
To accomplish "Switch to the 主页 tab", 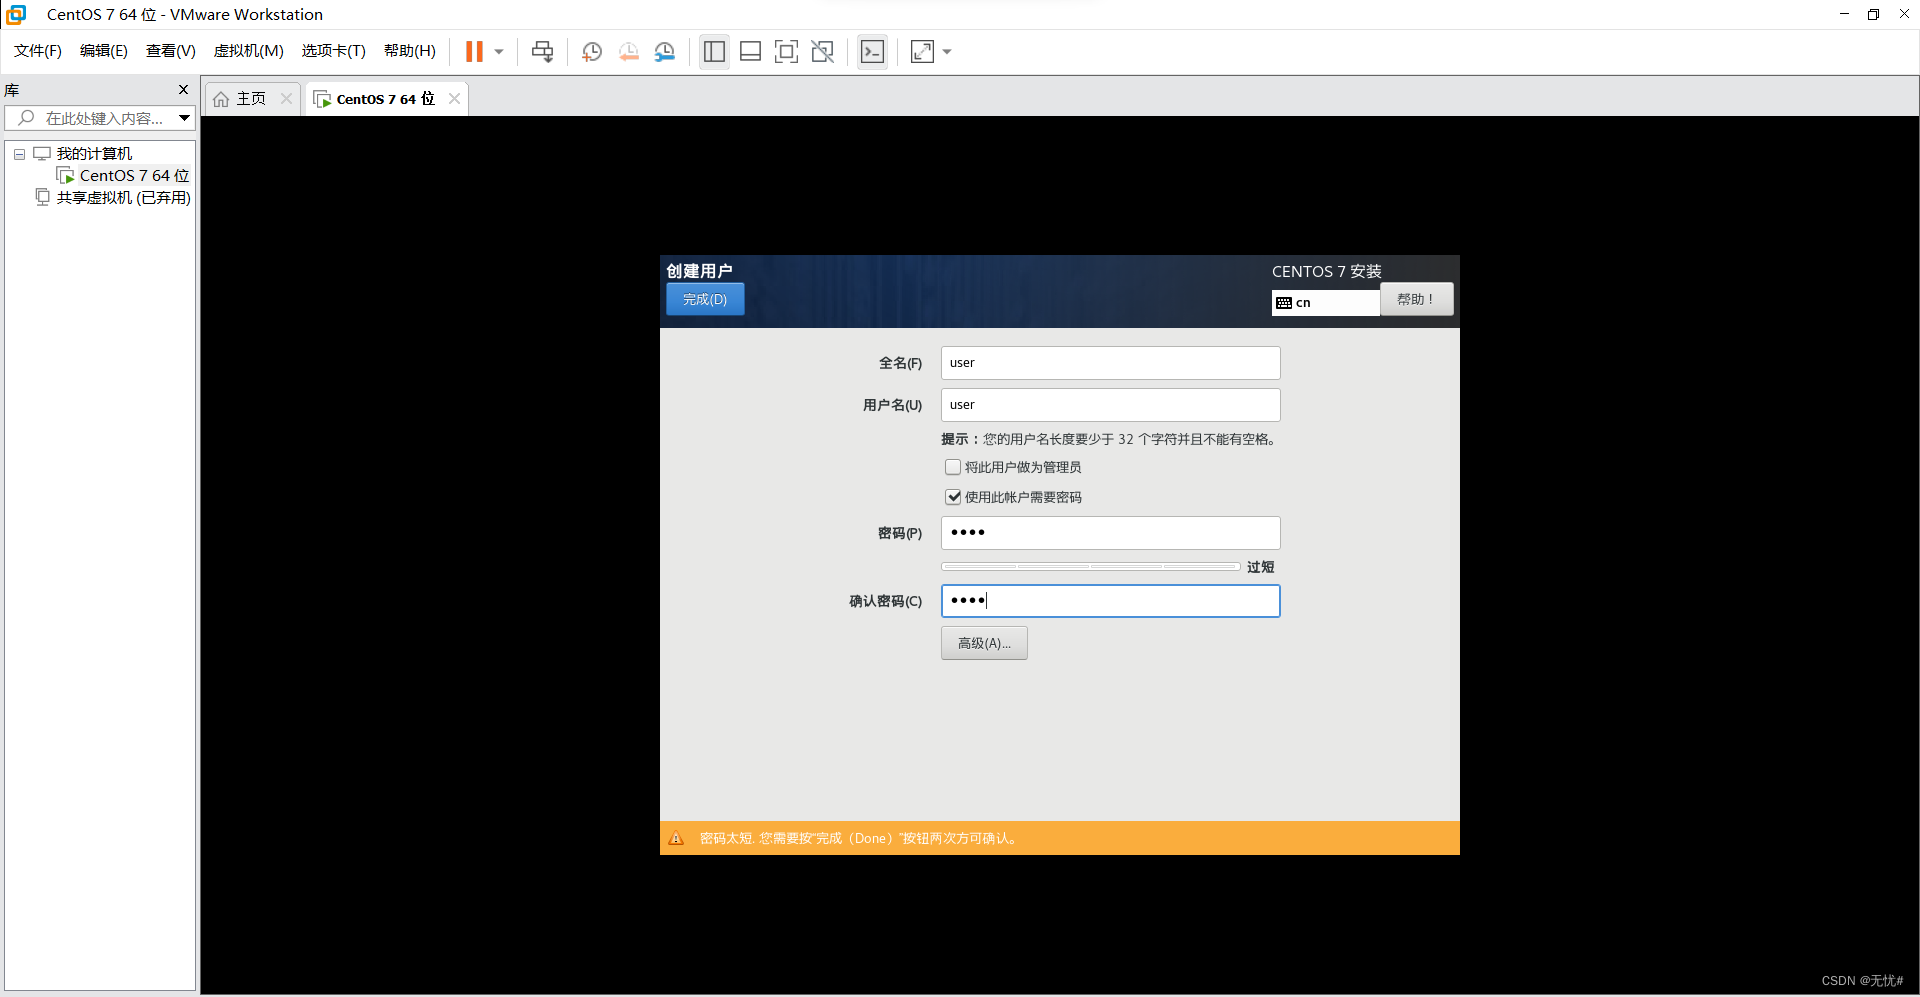I will (x=251, y=99).
